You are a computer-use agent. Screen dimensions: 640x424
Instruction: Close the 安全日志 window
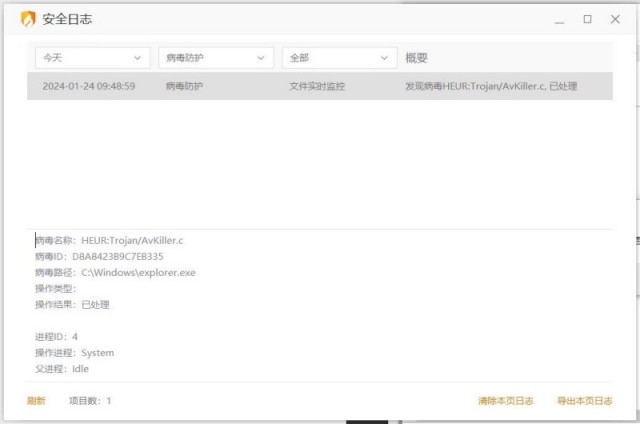(615, 19)
